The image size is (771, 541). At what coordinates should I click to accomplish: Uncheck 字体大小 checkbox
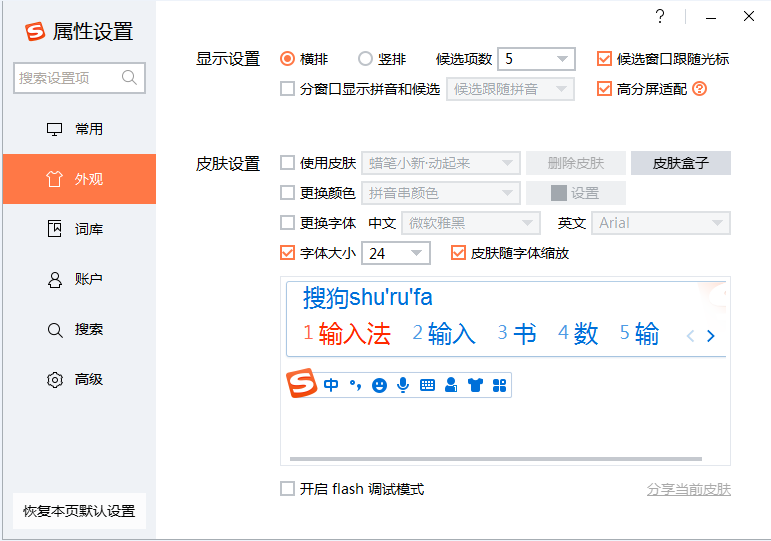(287, 253)
